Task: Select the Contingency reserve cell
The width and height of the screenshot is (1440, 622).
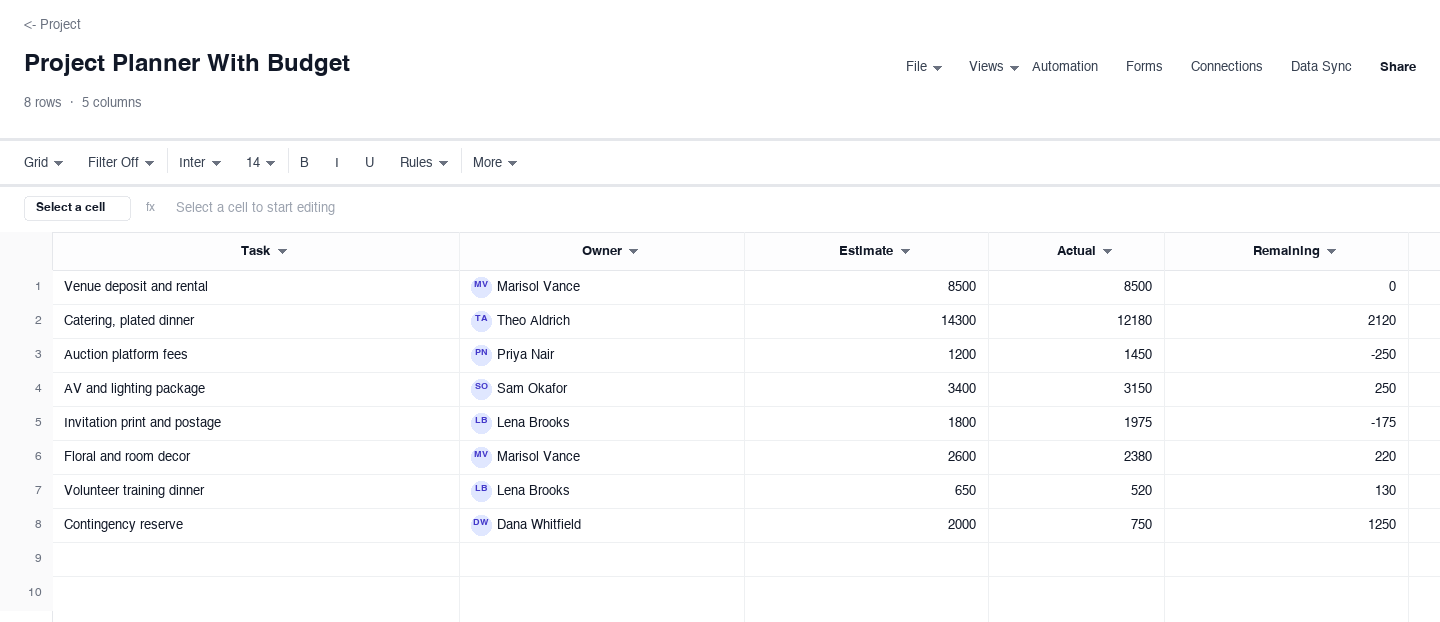Action: 256,526
